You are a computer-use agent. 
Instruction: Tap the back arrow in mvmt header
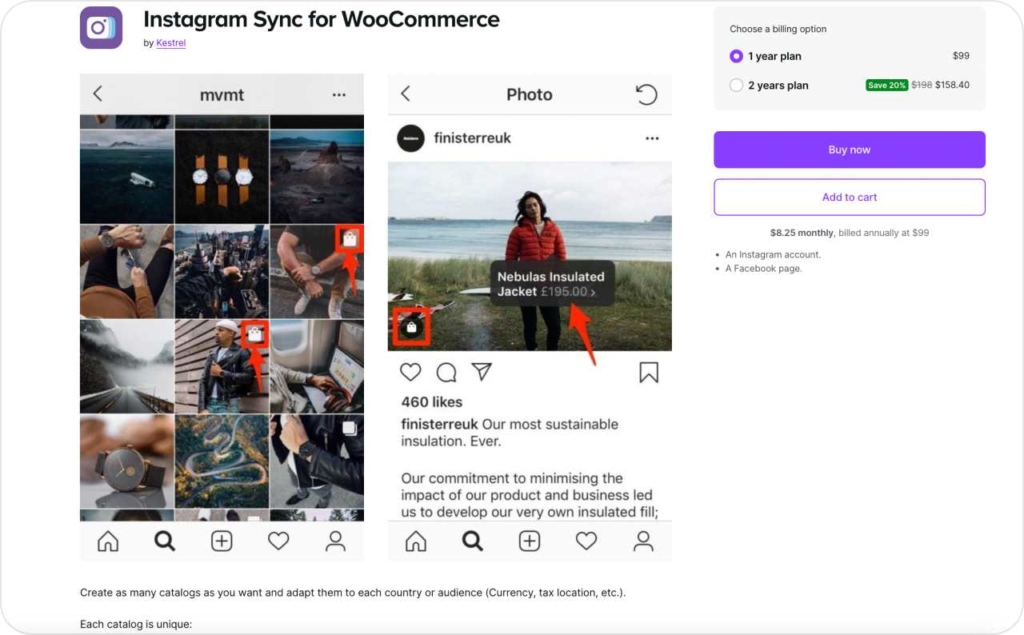pos(98,93)
